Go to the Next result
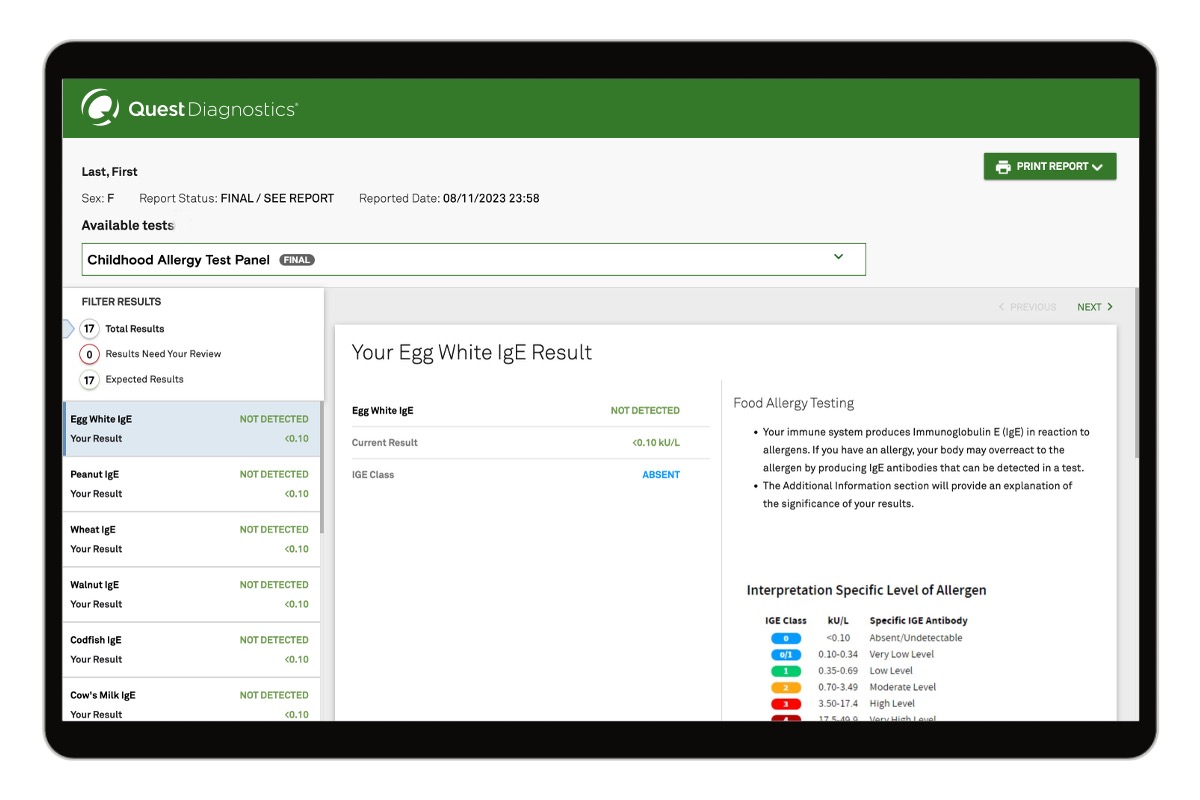1200x800 pixels. pyautogui.click(x=1094, y=307)
